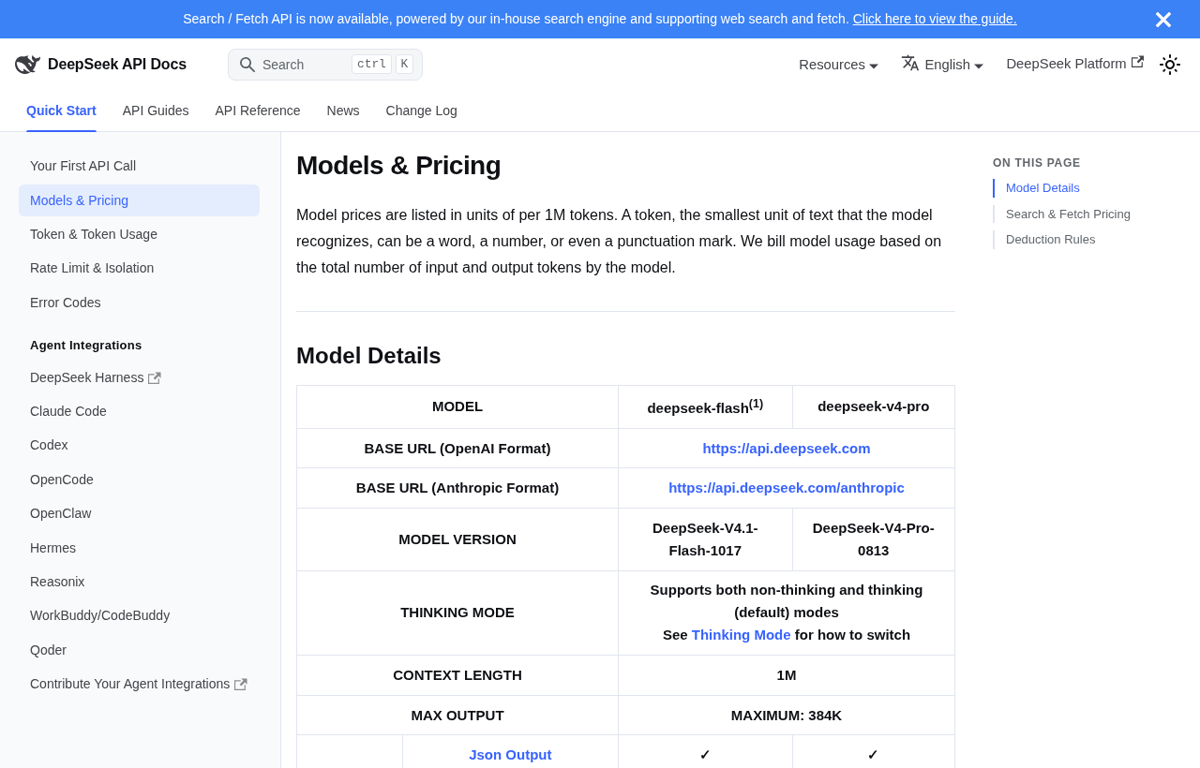Click the 'Models & Pricing' page heading

point(398,165)
